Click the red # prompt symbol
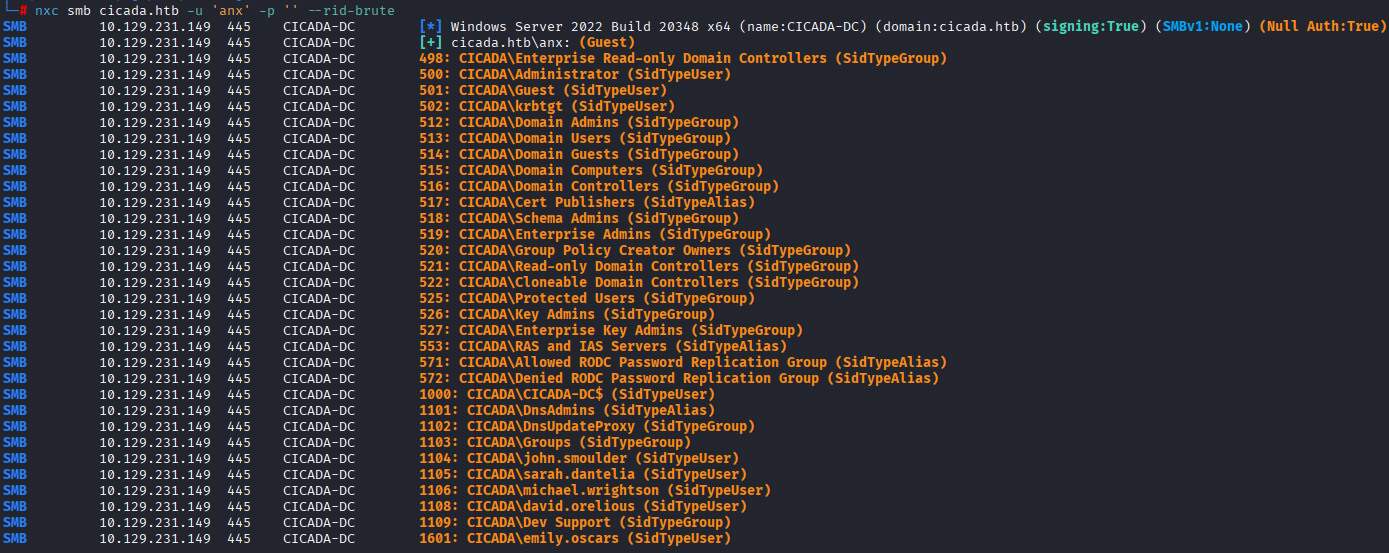The height and width of the screenshot is (553, 1389). (x=23, y=10)
